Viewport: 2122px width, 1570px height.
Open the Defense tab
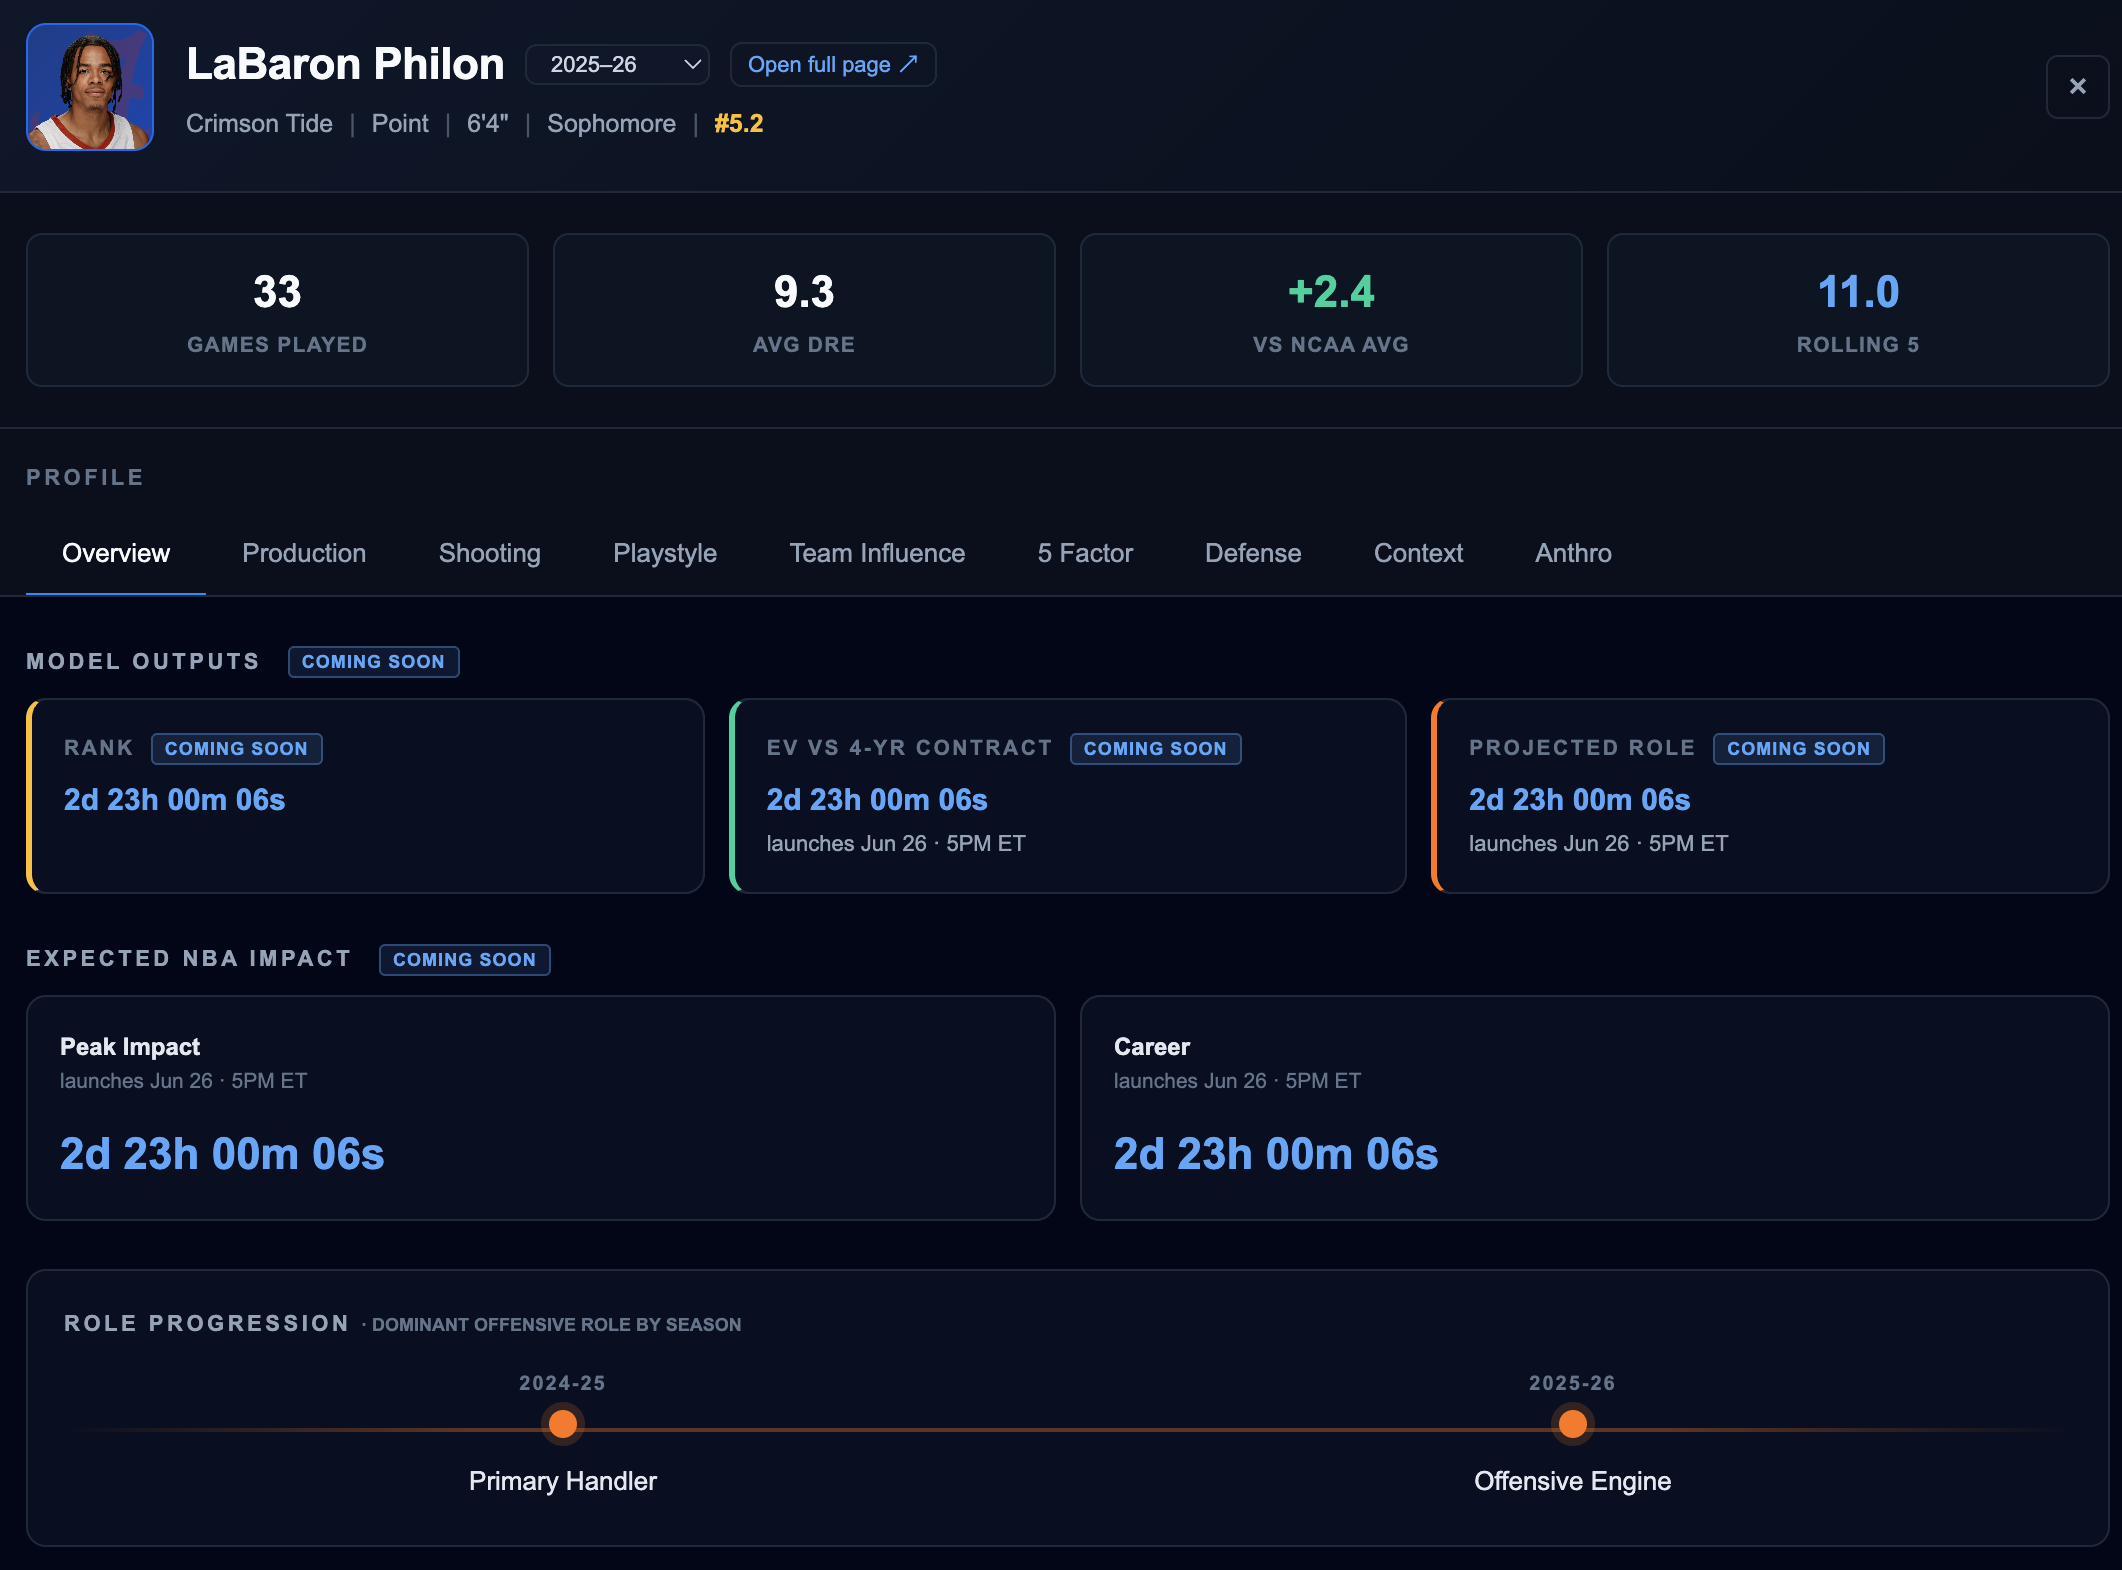(1253, 553)
